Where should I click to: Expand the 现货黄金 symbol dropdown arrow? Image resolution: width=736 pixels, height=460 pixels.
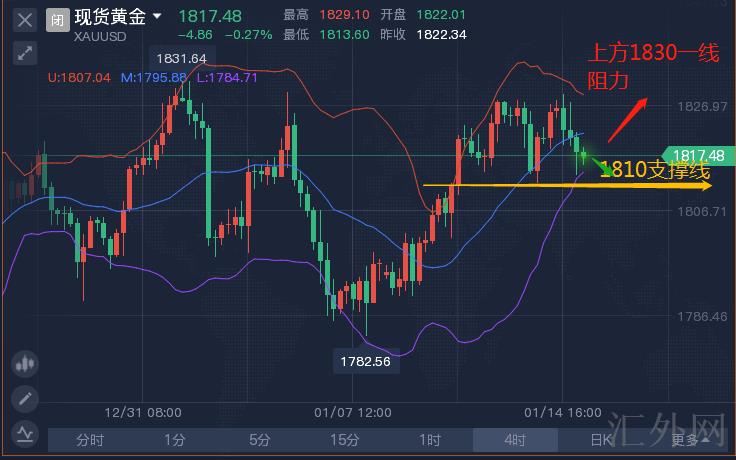click(157, 16)
